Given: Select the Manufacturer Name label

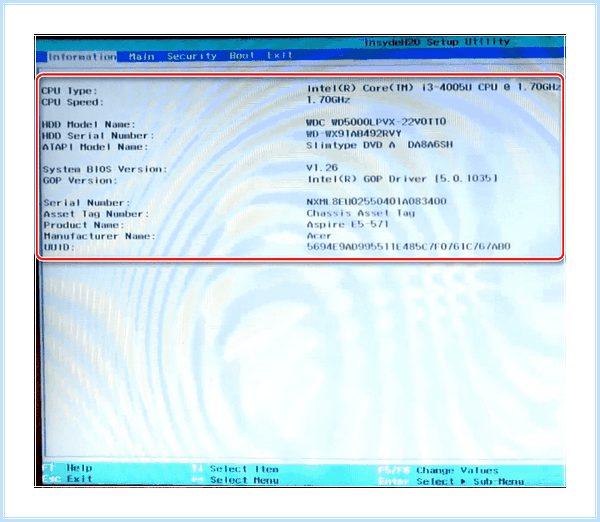Looking at the screenshot, I should click(x=99, y=236).
